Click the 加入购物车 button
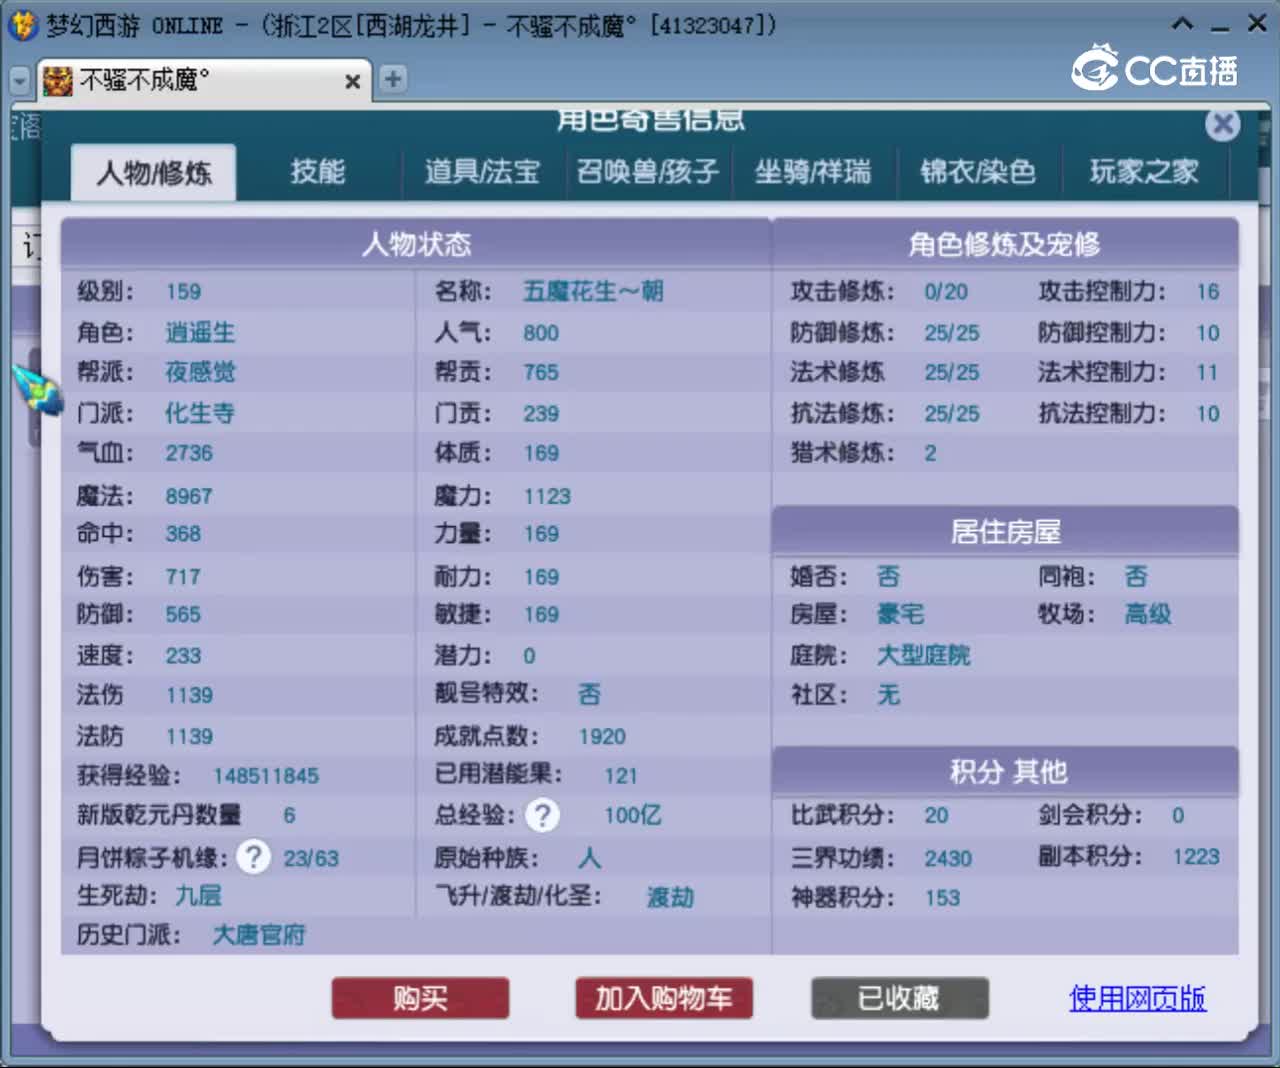 tap(664, 998)
